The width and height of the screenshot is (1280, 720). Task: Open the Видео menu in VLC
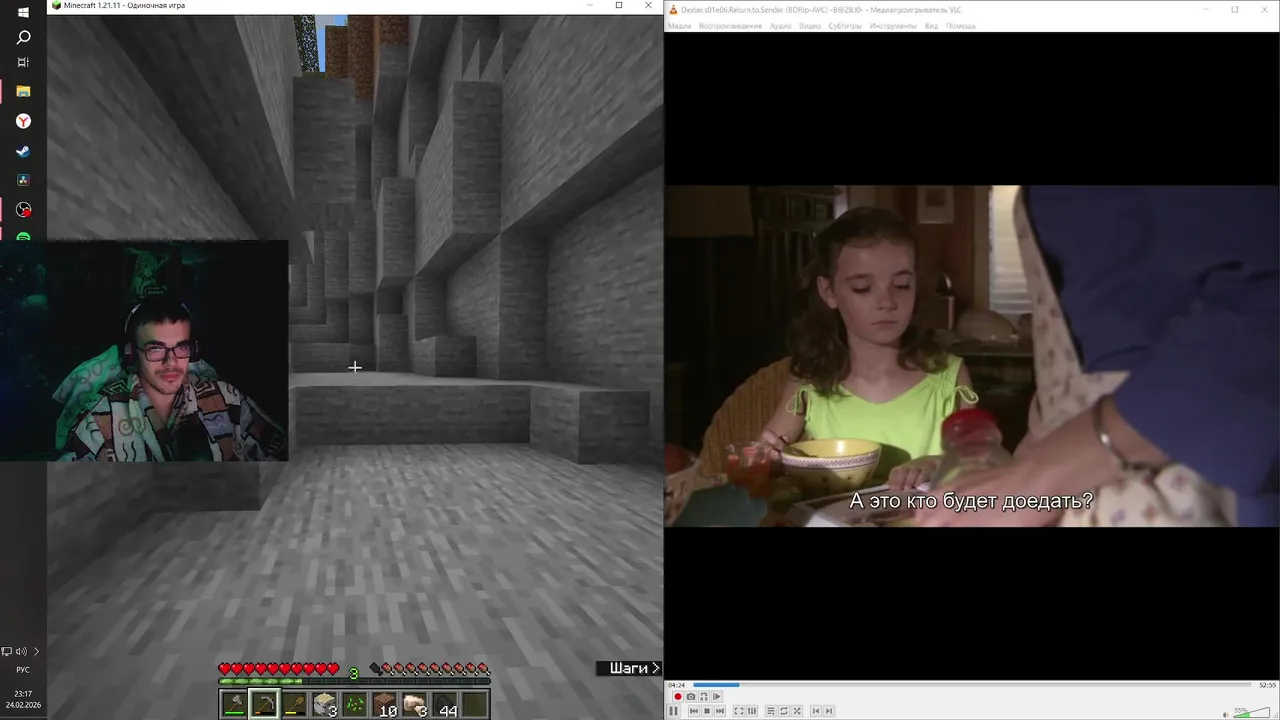click(810, 26)
